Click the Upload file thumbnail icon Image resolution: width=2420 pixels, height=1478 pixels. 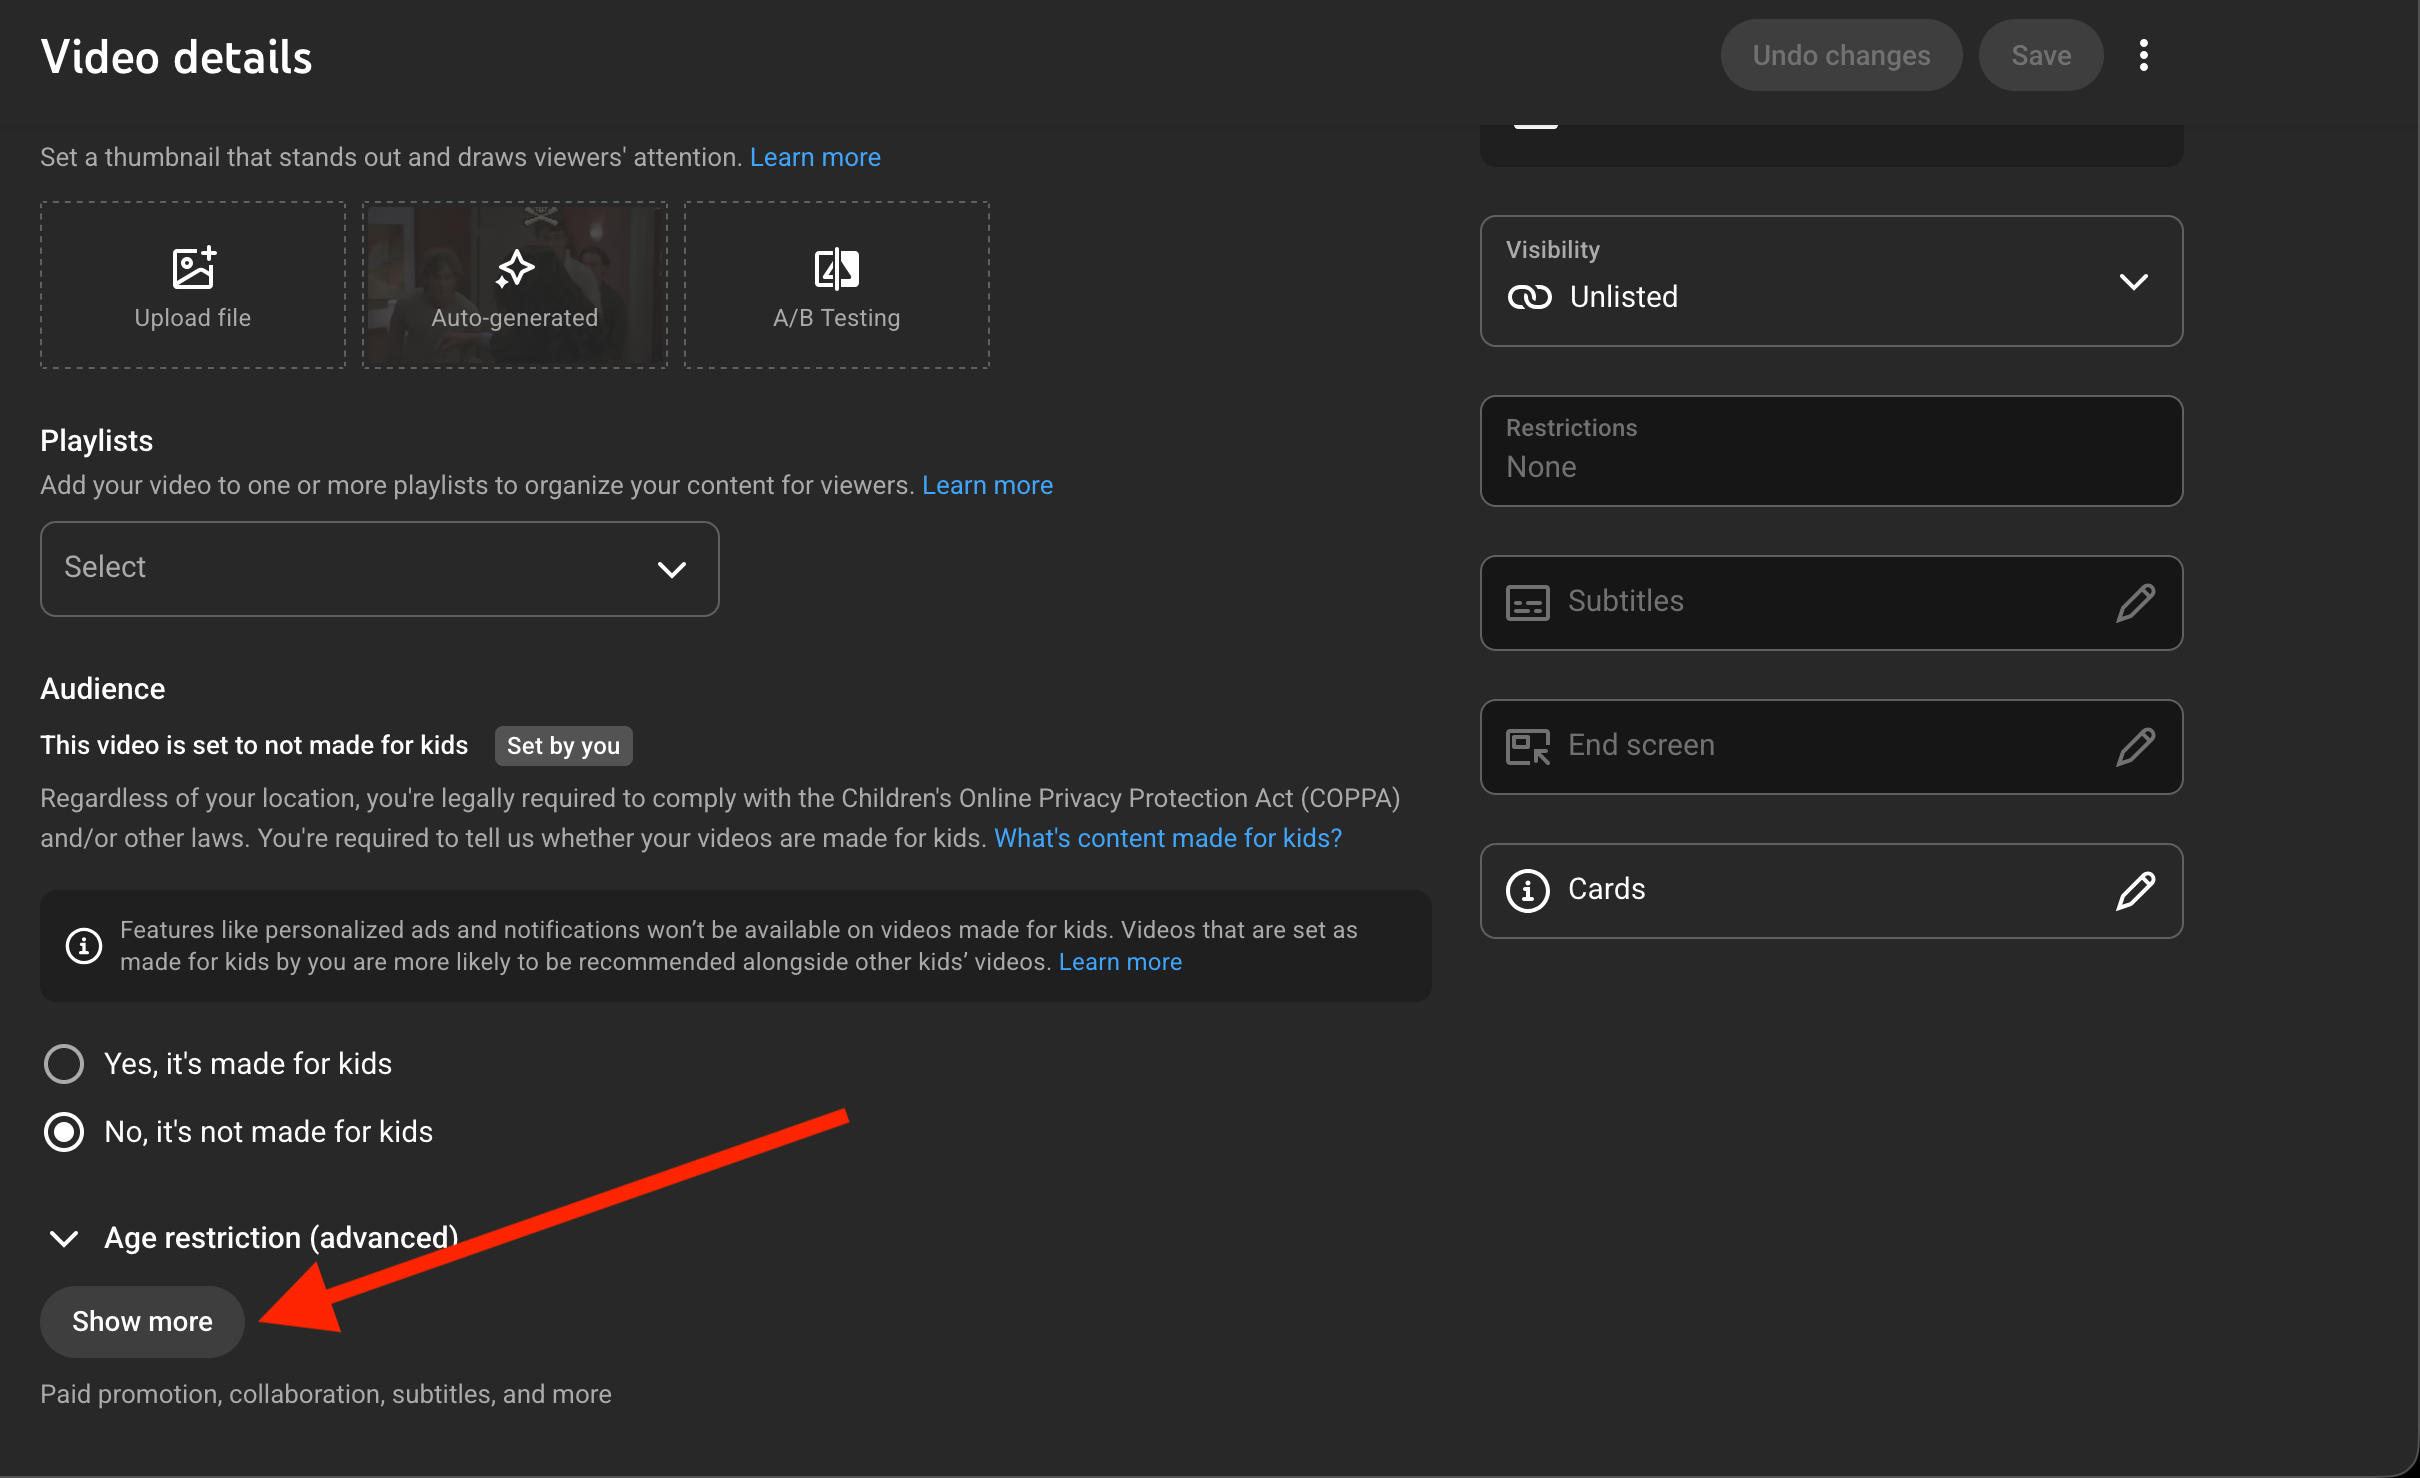click(193, 268)
